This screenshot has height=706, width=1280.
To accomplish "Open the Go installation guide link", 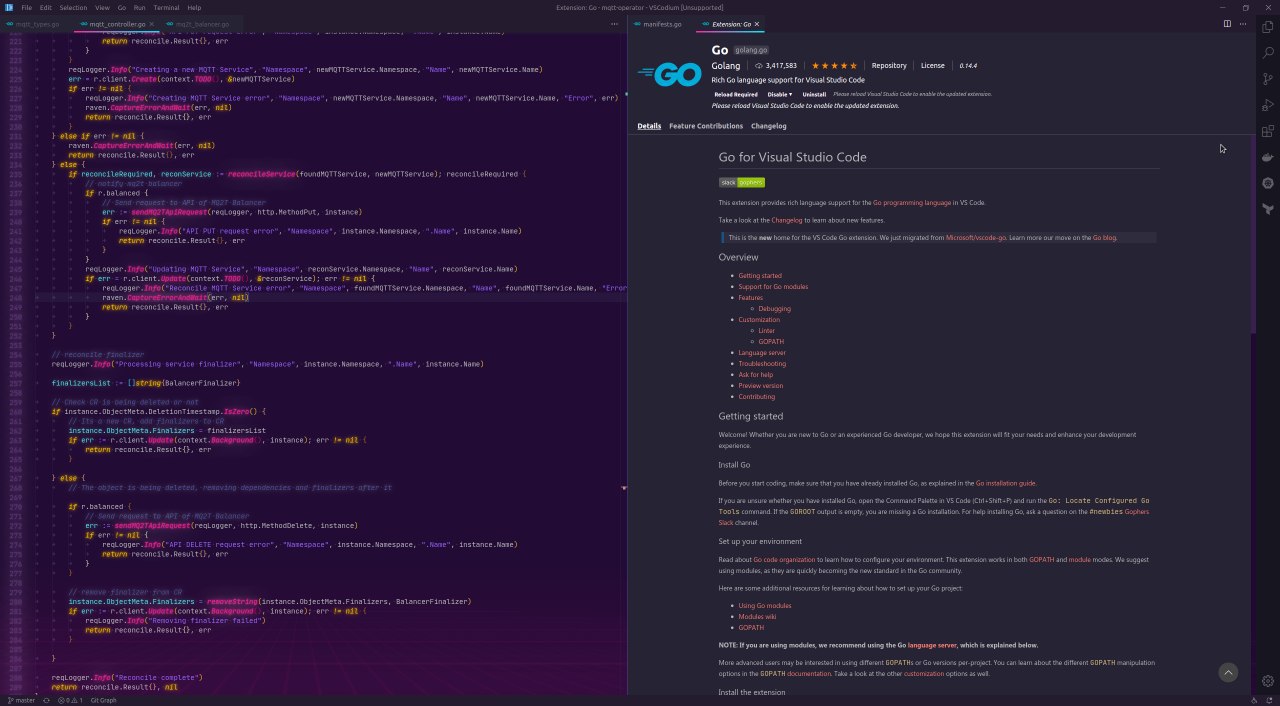I will pyautogui.click(x=1005, y=483).
